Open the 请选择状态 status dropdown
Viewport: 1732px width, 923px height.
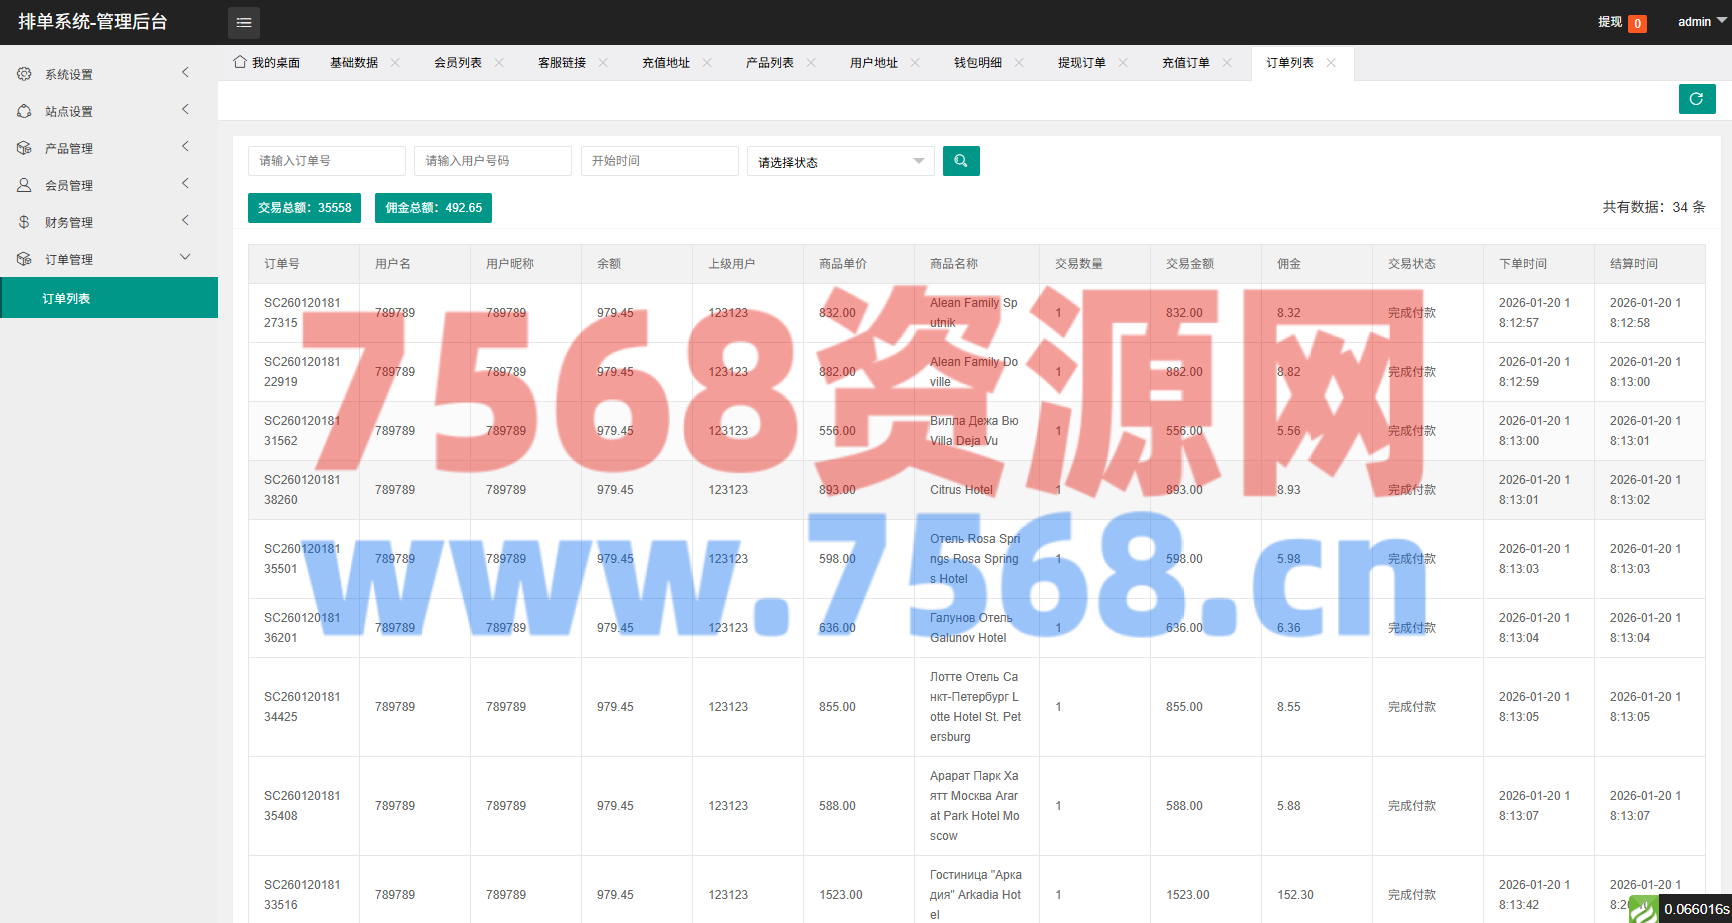tap(840, 161)
